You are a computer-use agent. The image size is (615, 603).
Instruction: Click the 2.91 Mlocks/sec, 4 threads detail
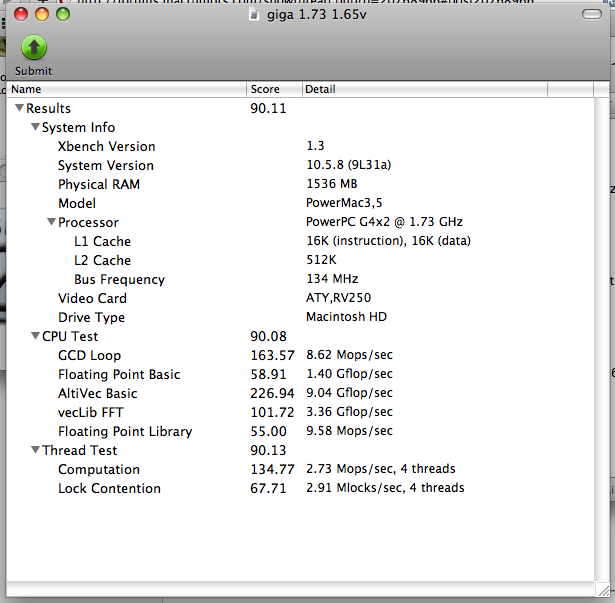point(385,488)
